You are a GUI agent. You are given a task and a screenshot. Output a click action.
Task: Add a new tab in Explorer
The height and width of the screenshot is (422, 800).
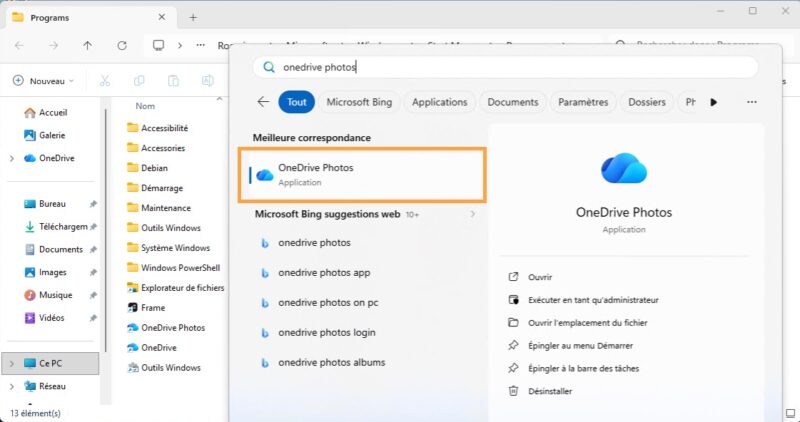pos(193,17)
